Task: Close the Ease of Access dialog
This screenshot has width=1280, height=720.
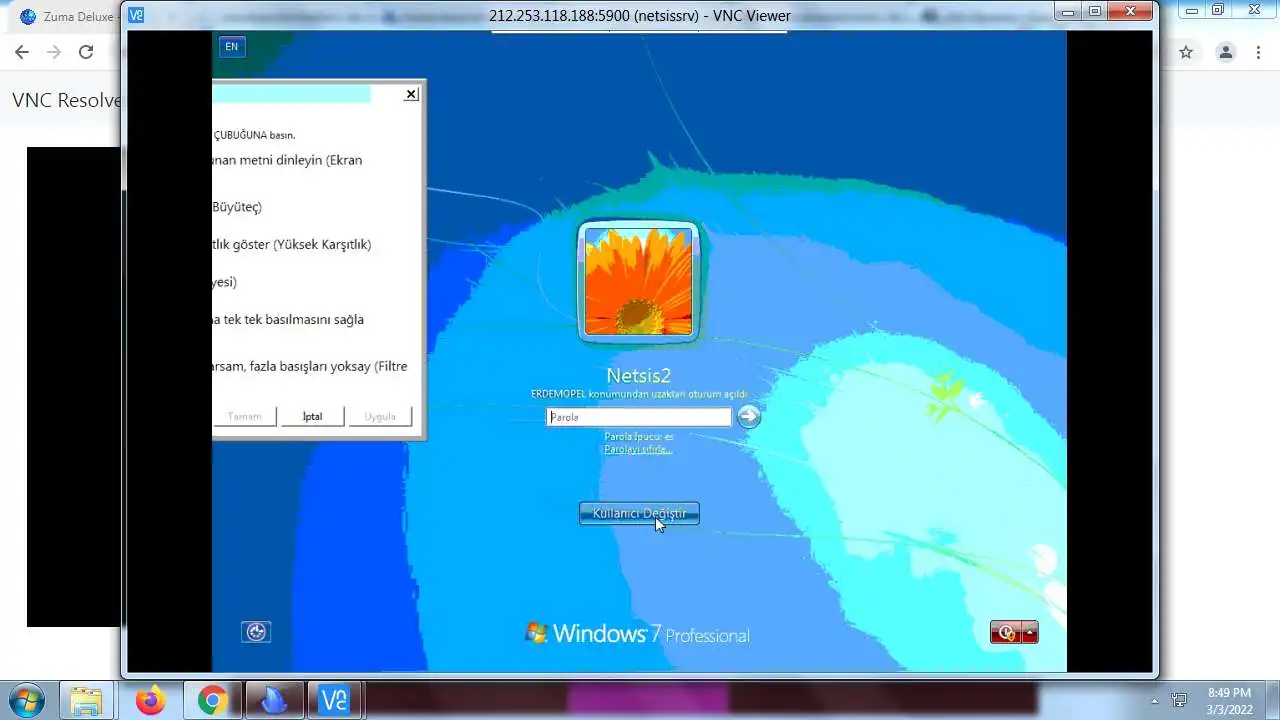Action: [x=411, y=94]
